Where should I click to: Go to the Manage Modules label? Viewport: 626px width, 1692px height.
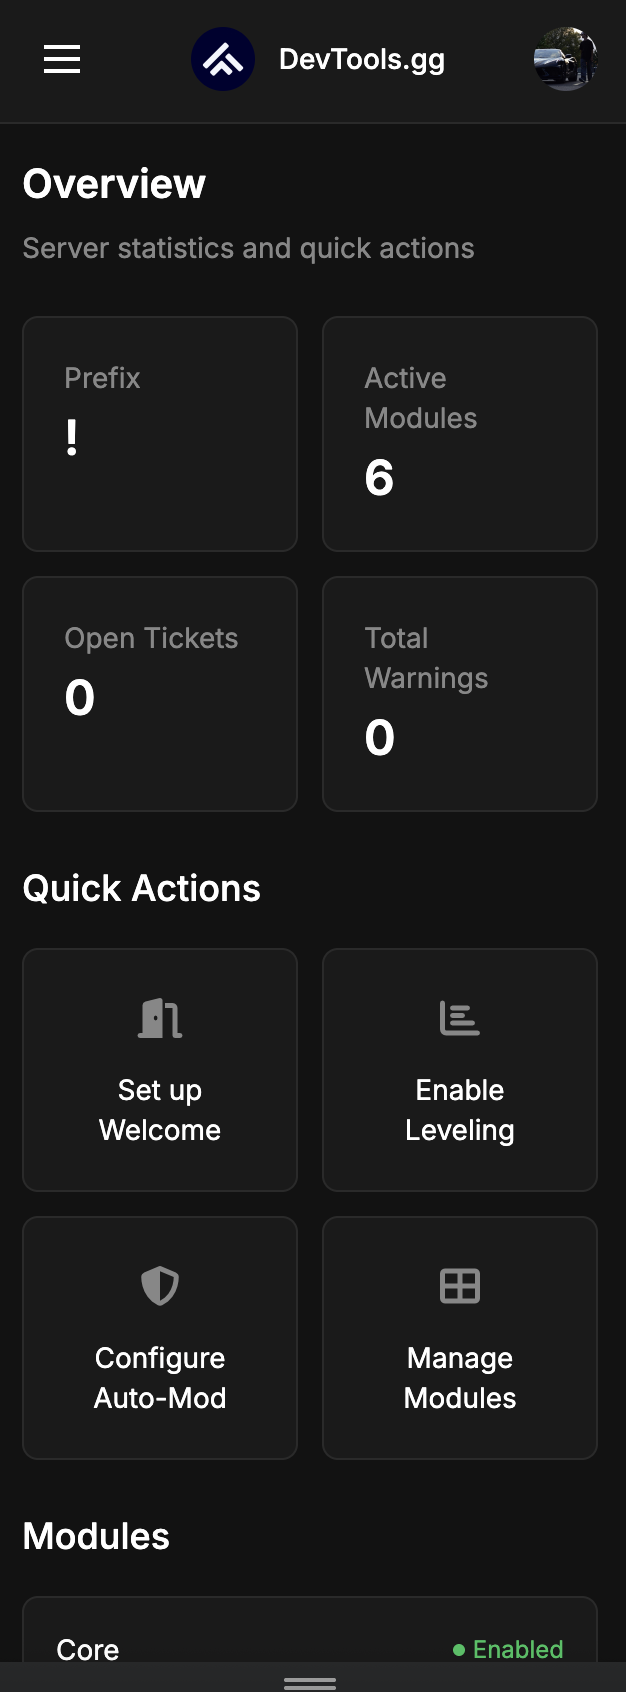(460, 1378)
